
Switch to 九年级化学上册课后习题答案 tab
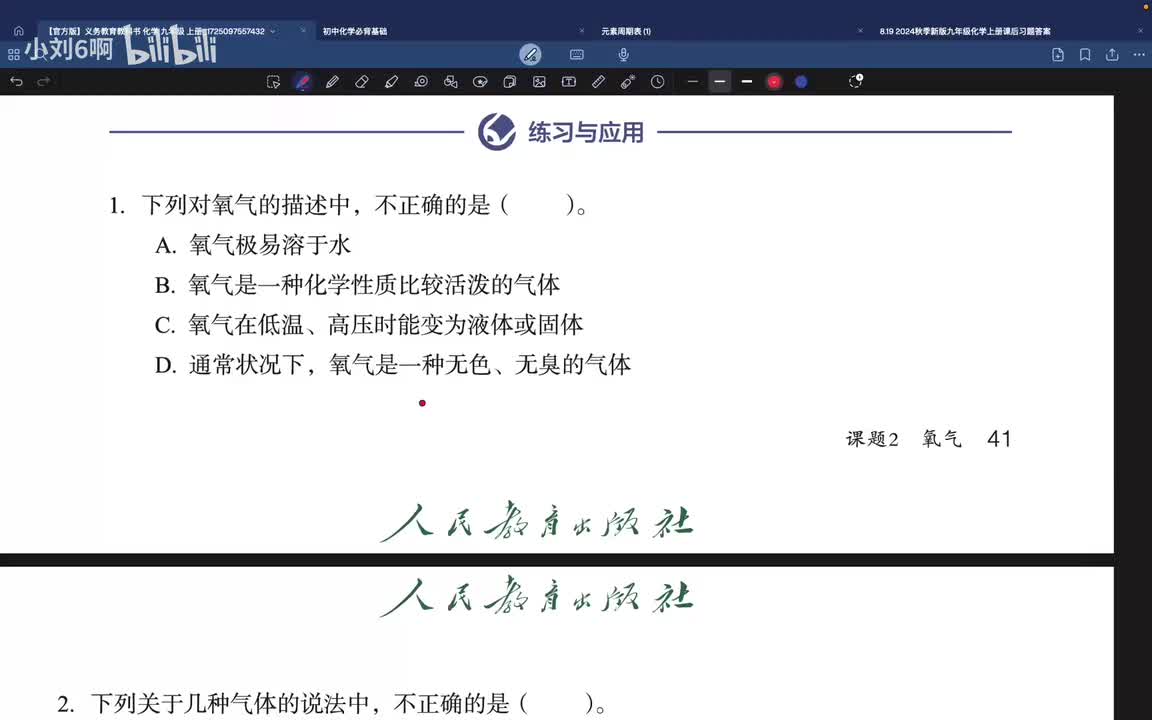965,32
